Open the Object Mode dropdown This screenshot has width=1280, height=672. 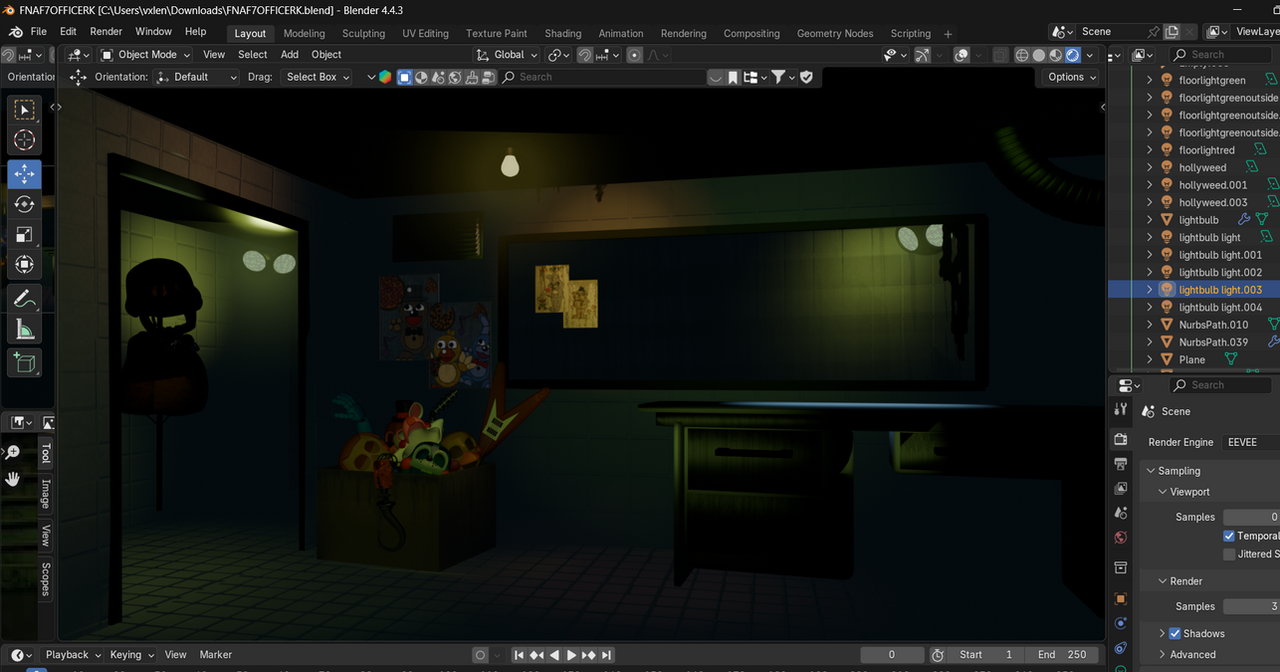click(146, 55)
